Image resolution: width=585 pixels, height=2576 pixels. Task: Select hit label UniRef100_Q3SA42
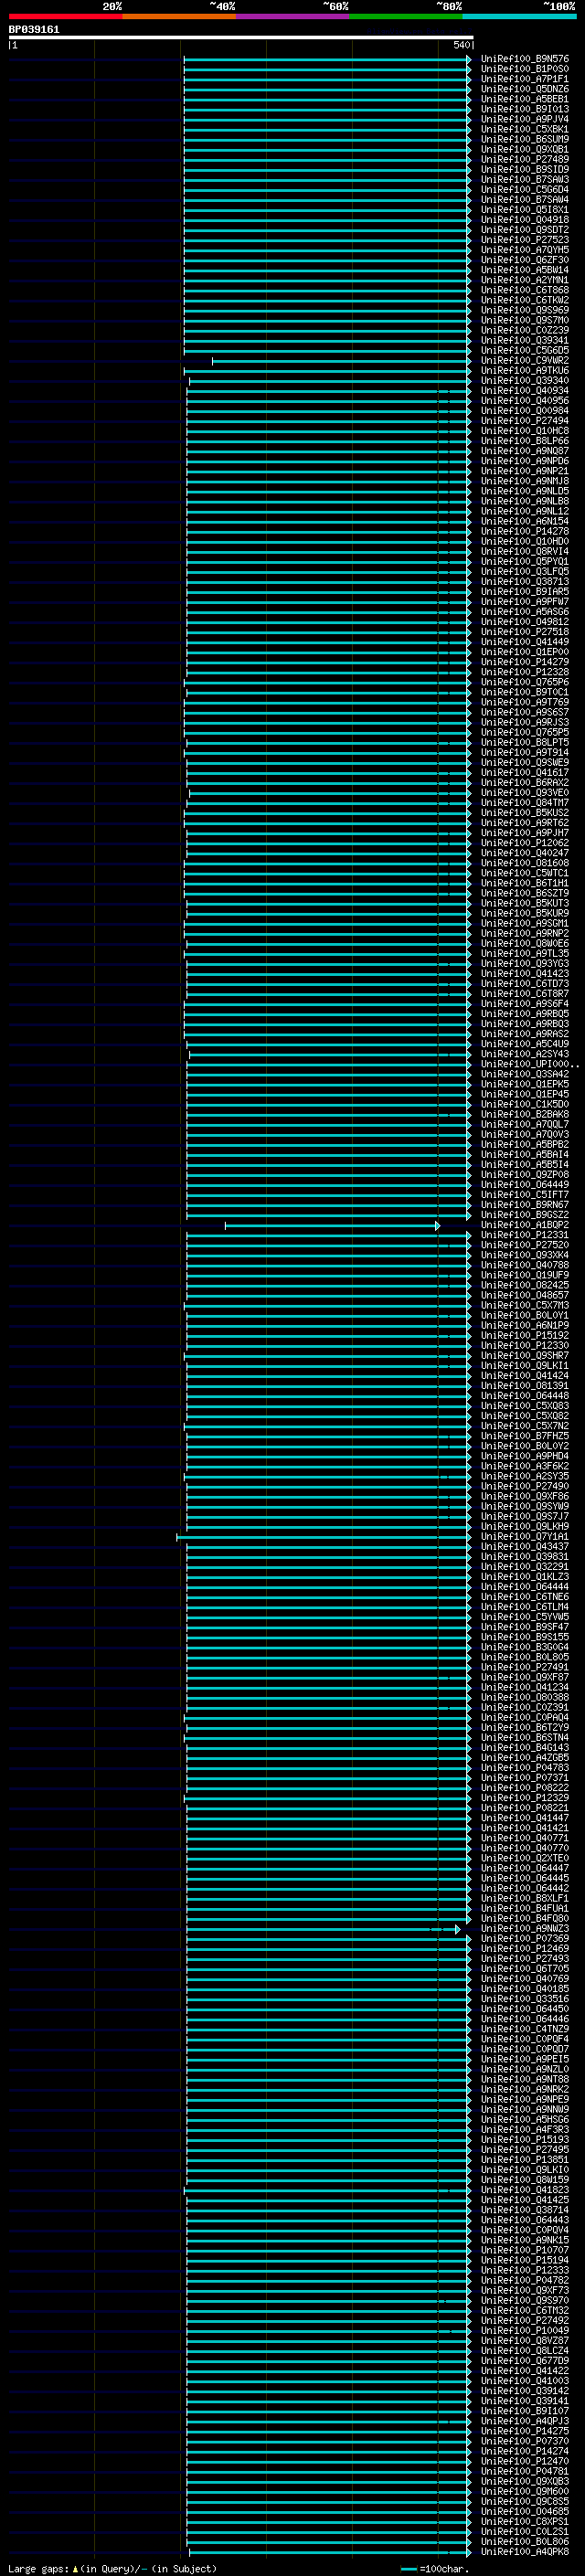point(525,1074)
